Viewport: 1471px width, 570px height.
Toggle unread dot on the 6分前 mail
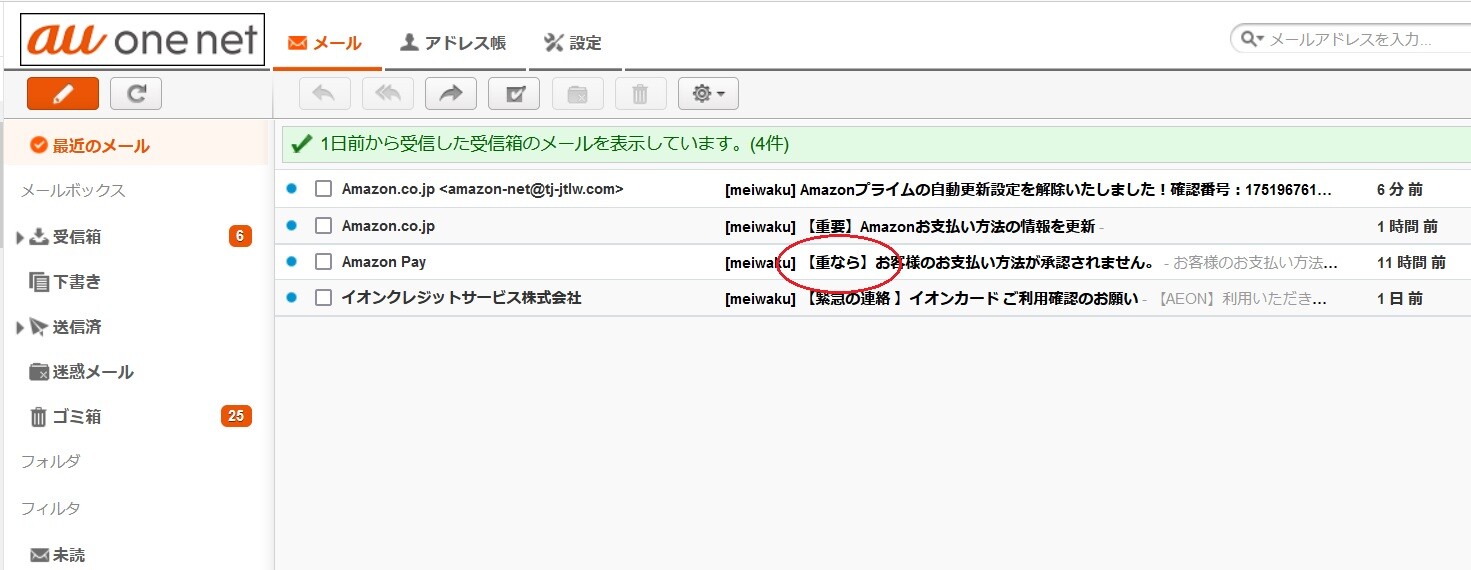coord(291,188)
